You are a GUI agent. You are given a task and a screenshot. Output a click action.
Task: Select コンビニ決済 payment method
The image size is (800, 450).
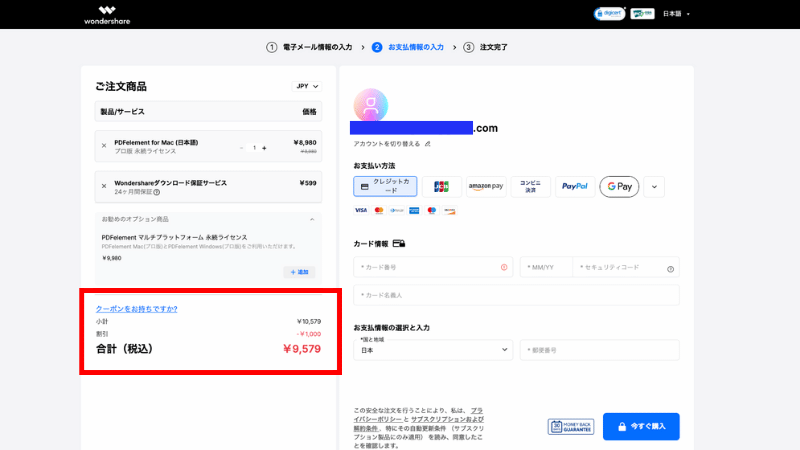(x=531, y=186)
